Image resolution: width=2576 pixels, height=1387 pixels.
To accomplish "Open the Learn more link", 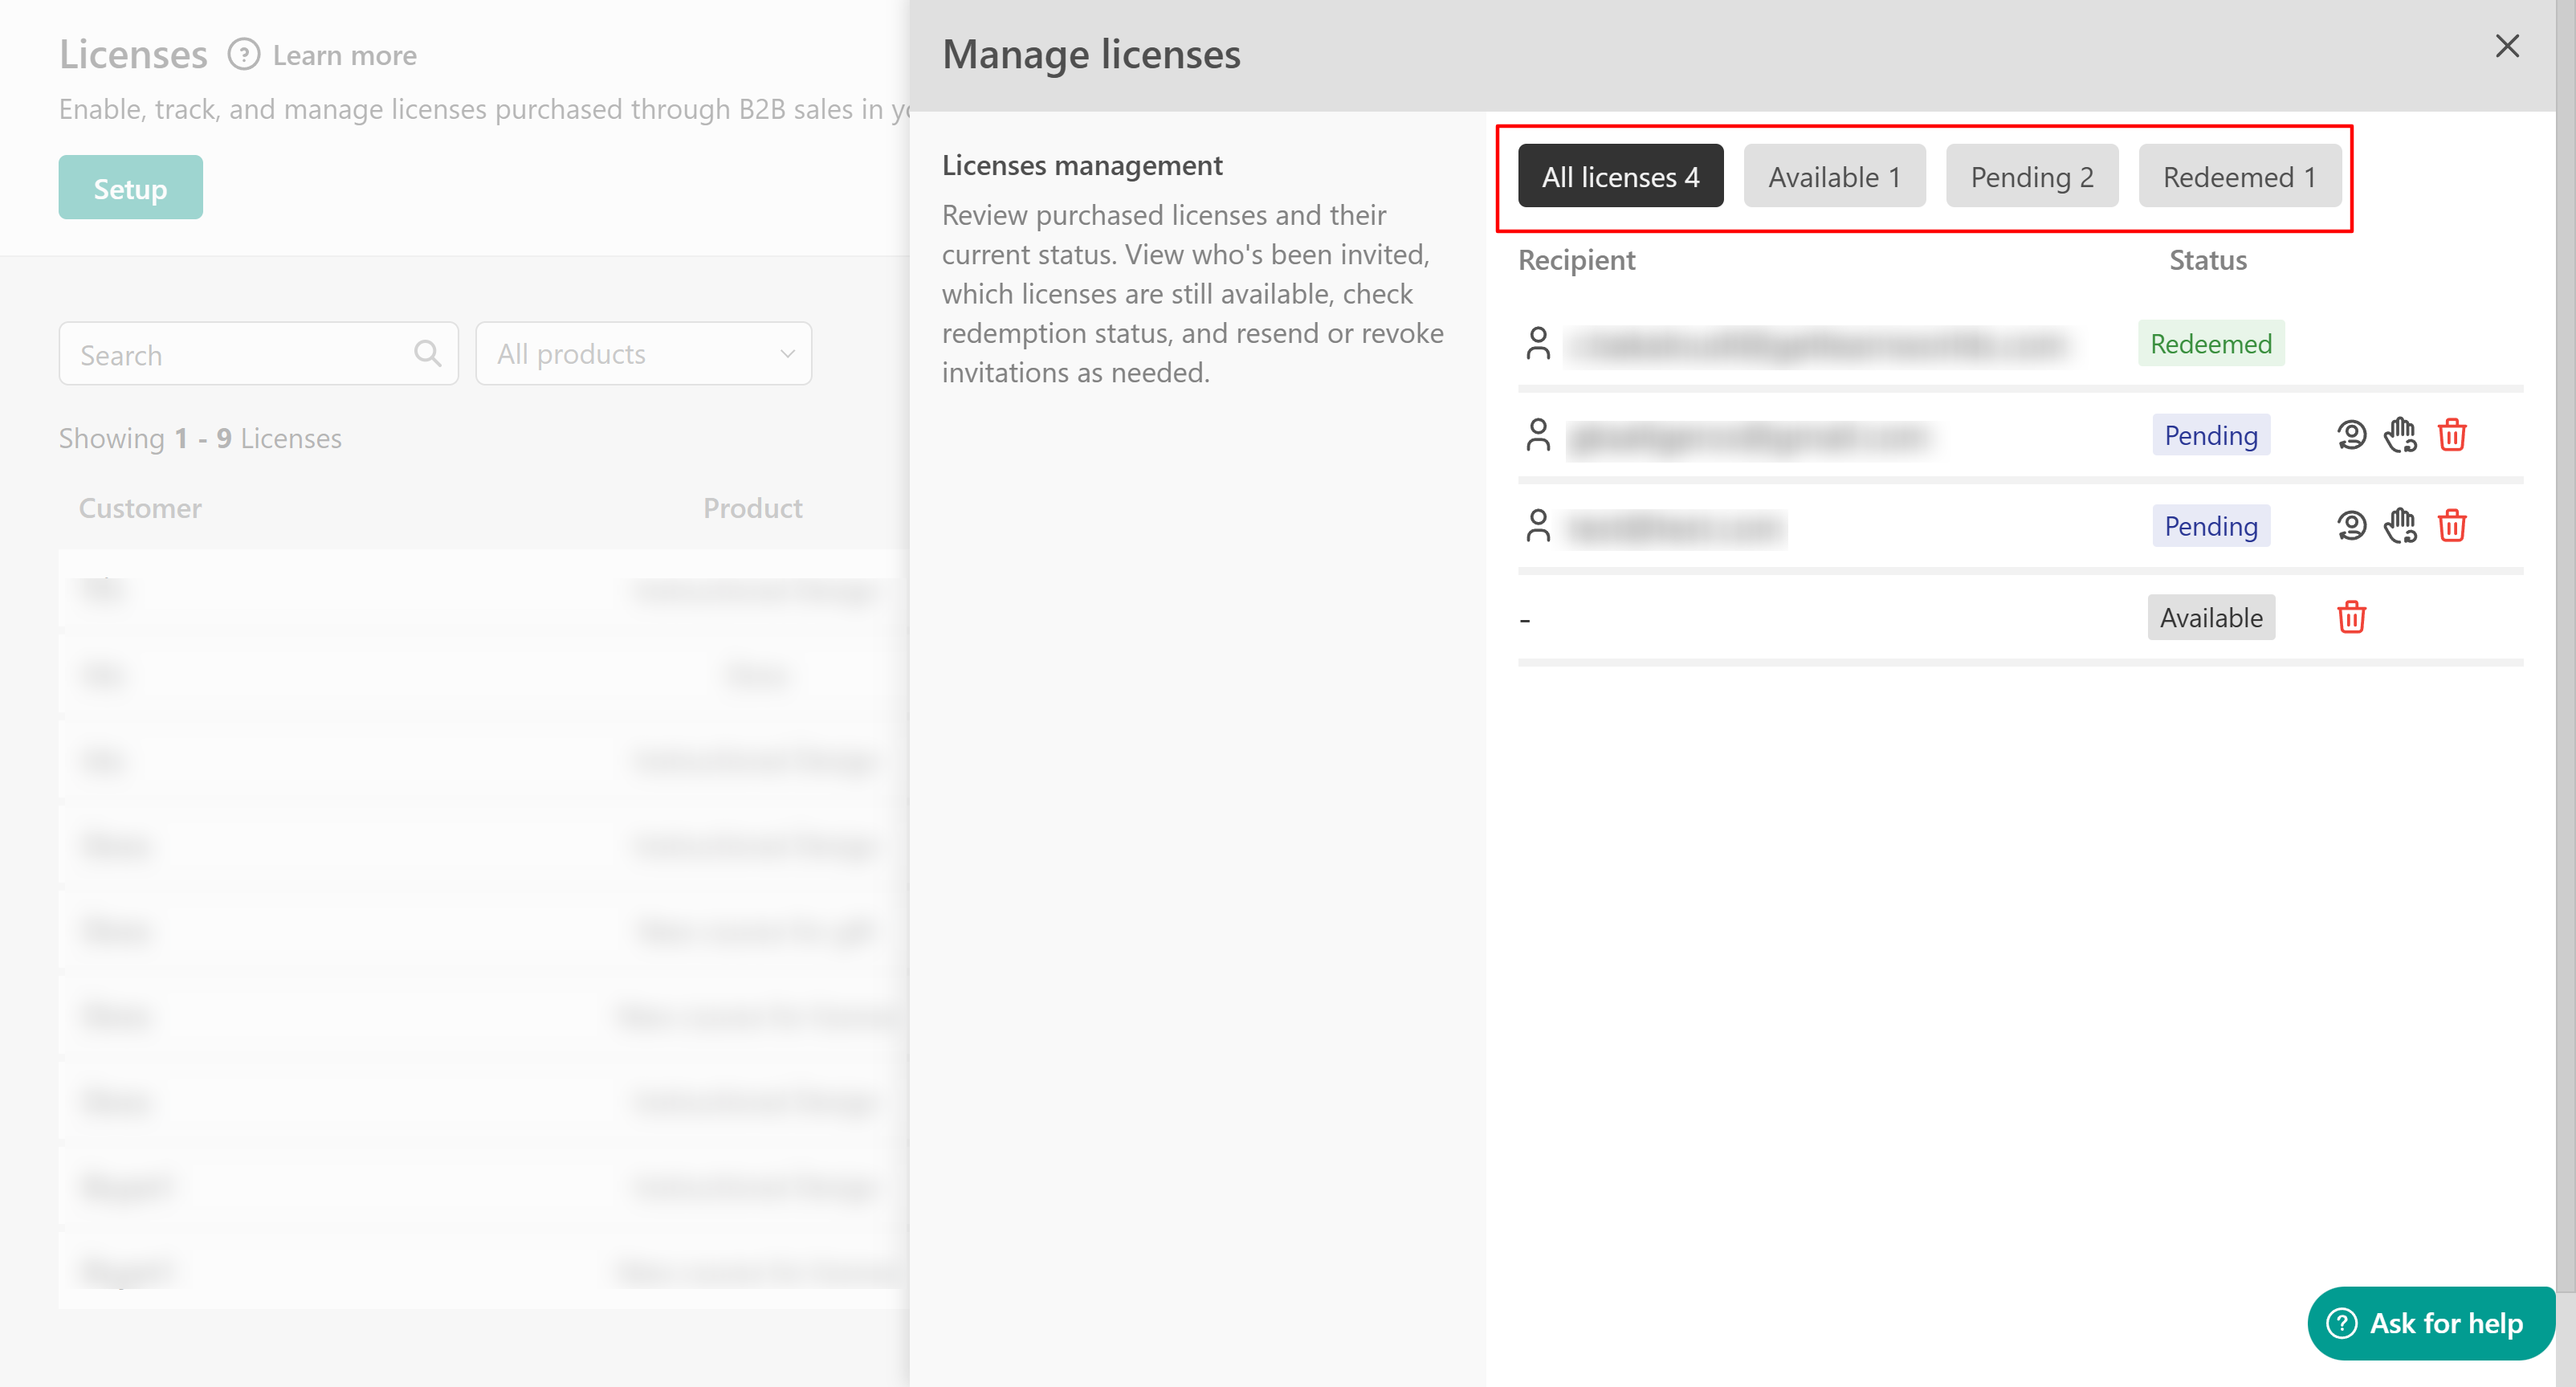I will [344, 55].
